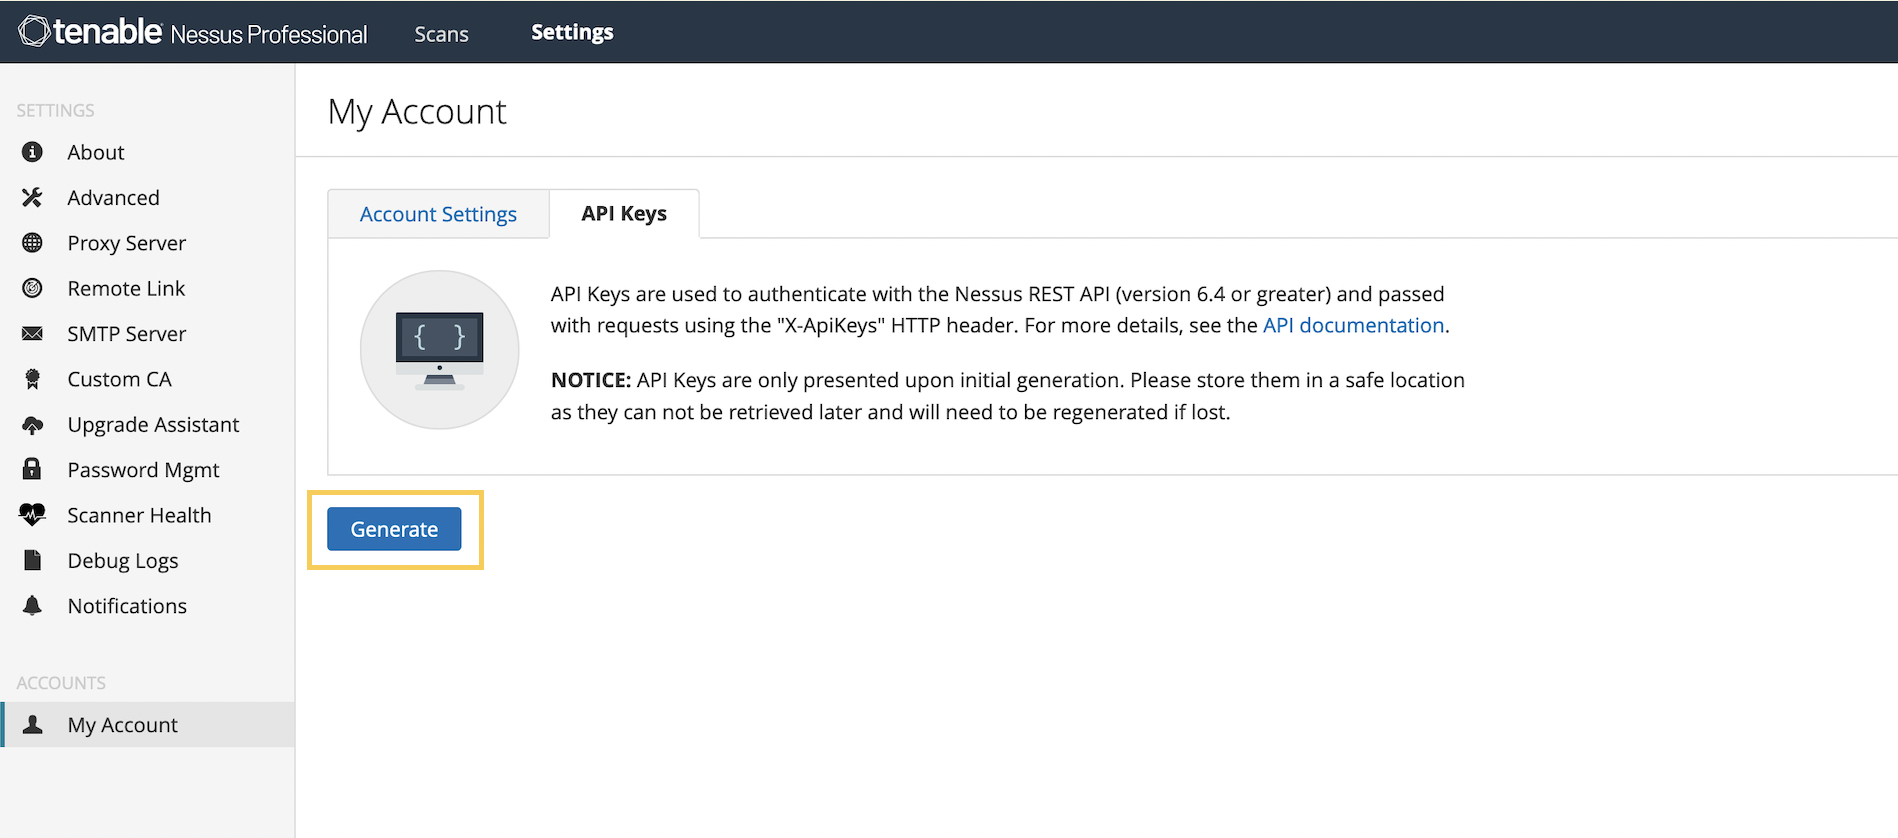Image resolution: width=1898 pixels, height=838 pixels.
Task: Click the Nessus Professional product name
Action: [x=269, y=35]
